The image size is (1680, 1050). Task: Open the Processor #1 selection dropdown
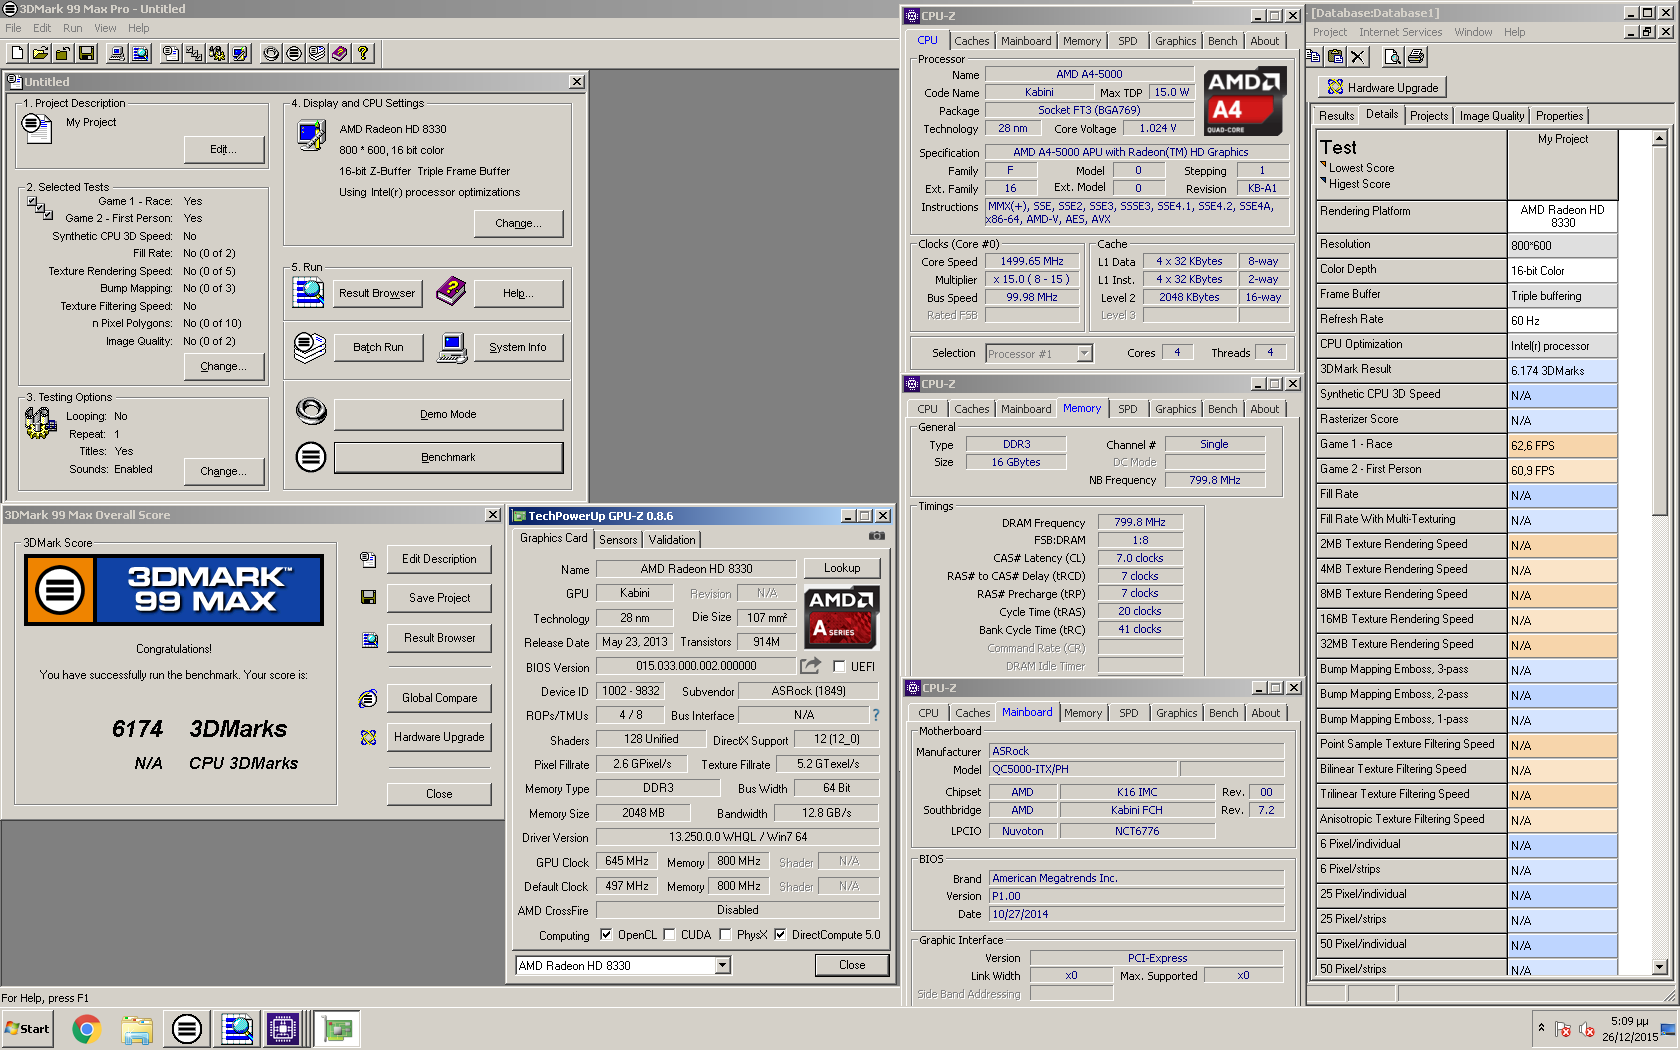point(1085,353)
